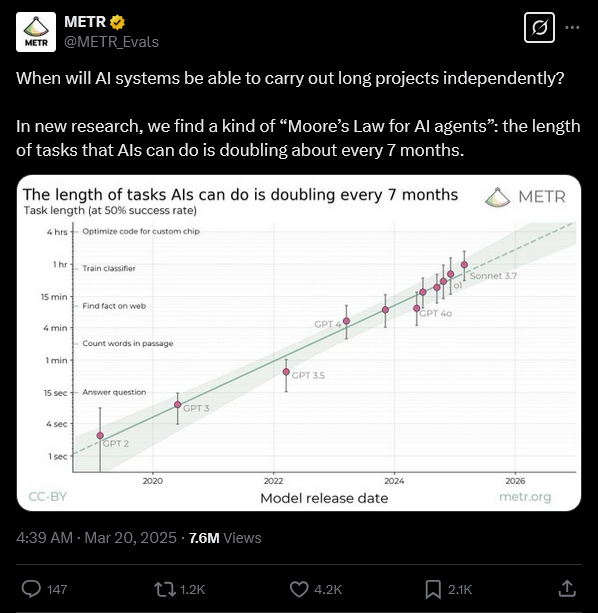Click the GPT 4 data point on chart

(x=346, y=321)
